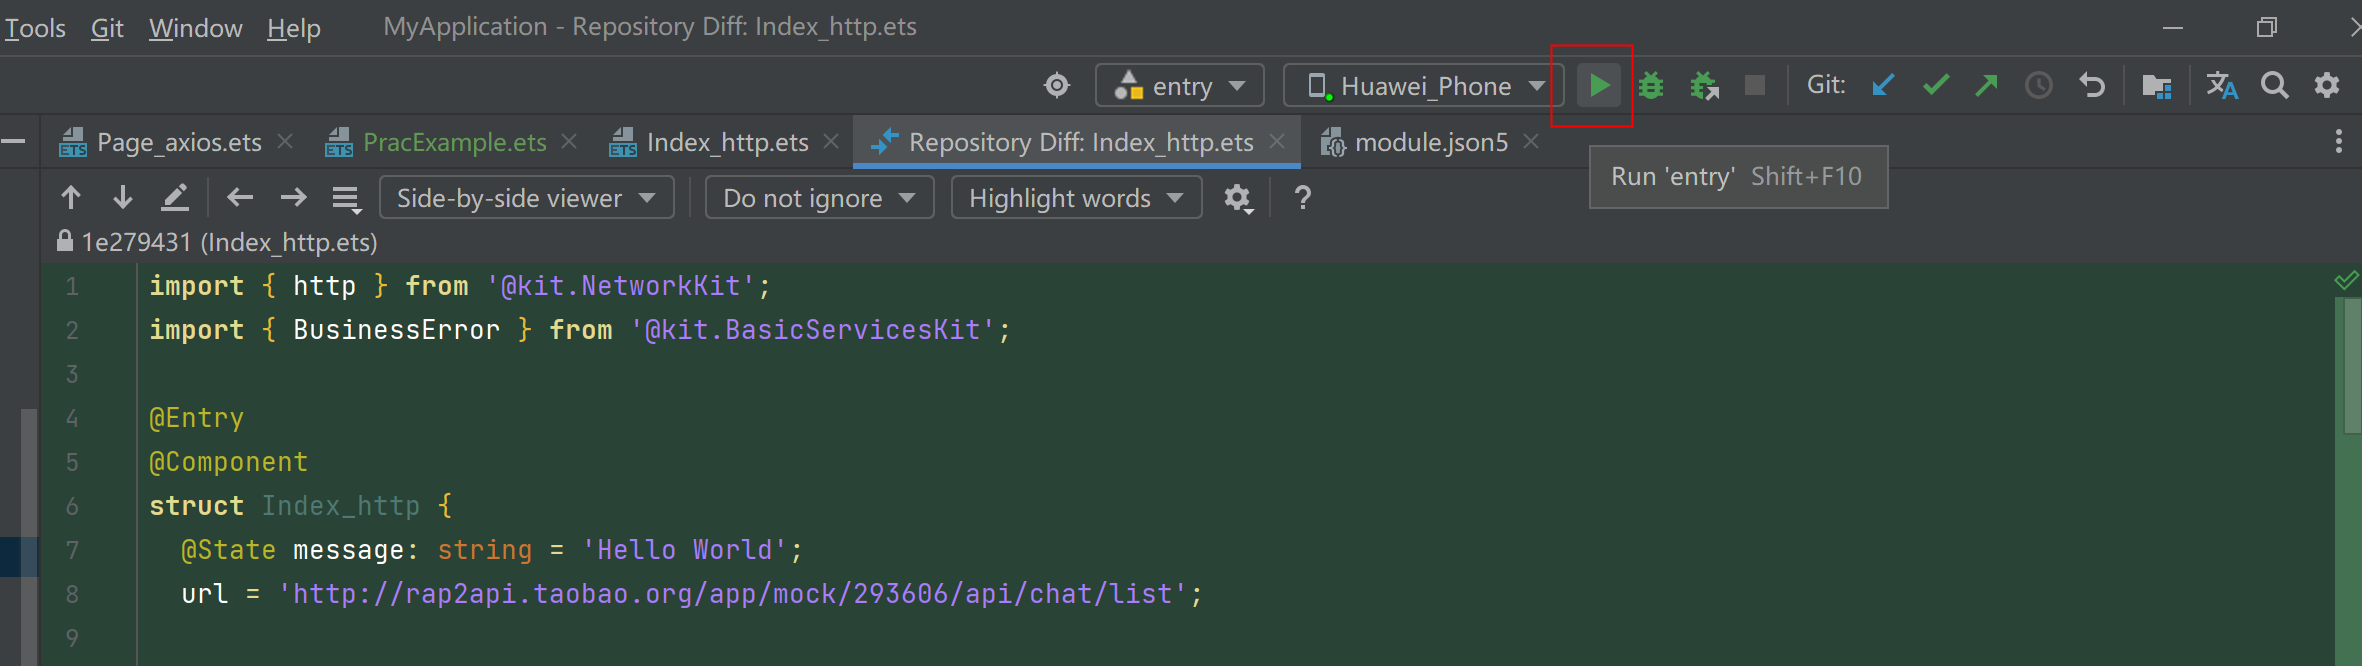Click the struct name Index_http

[x=341, y=506]
